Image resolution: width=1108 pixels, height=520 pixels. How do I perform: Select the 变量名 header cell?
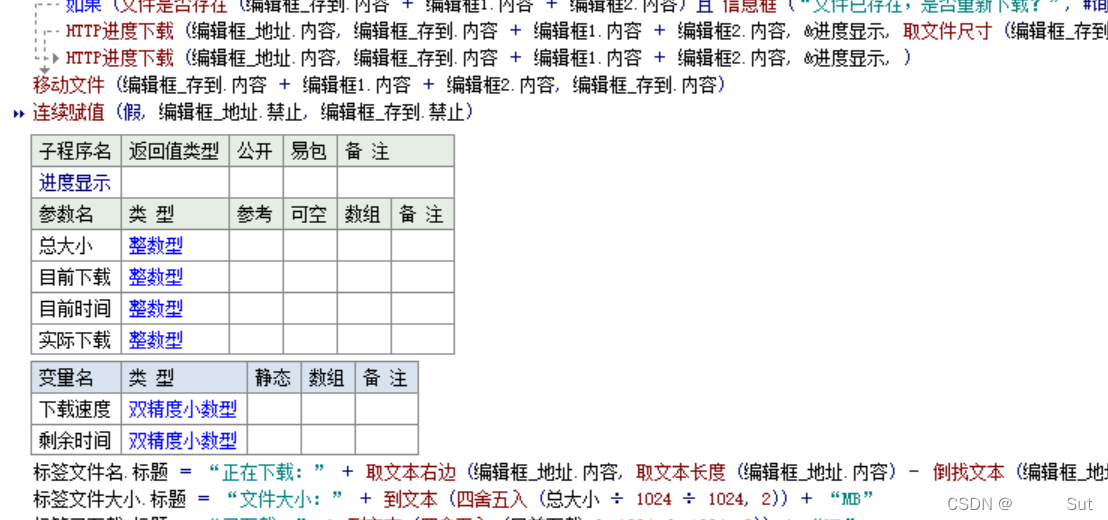[76, 377]
